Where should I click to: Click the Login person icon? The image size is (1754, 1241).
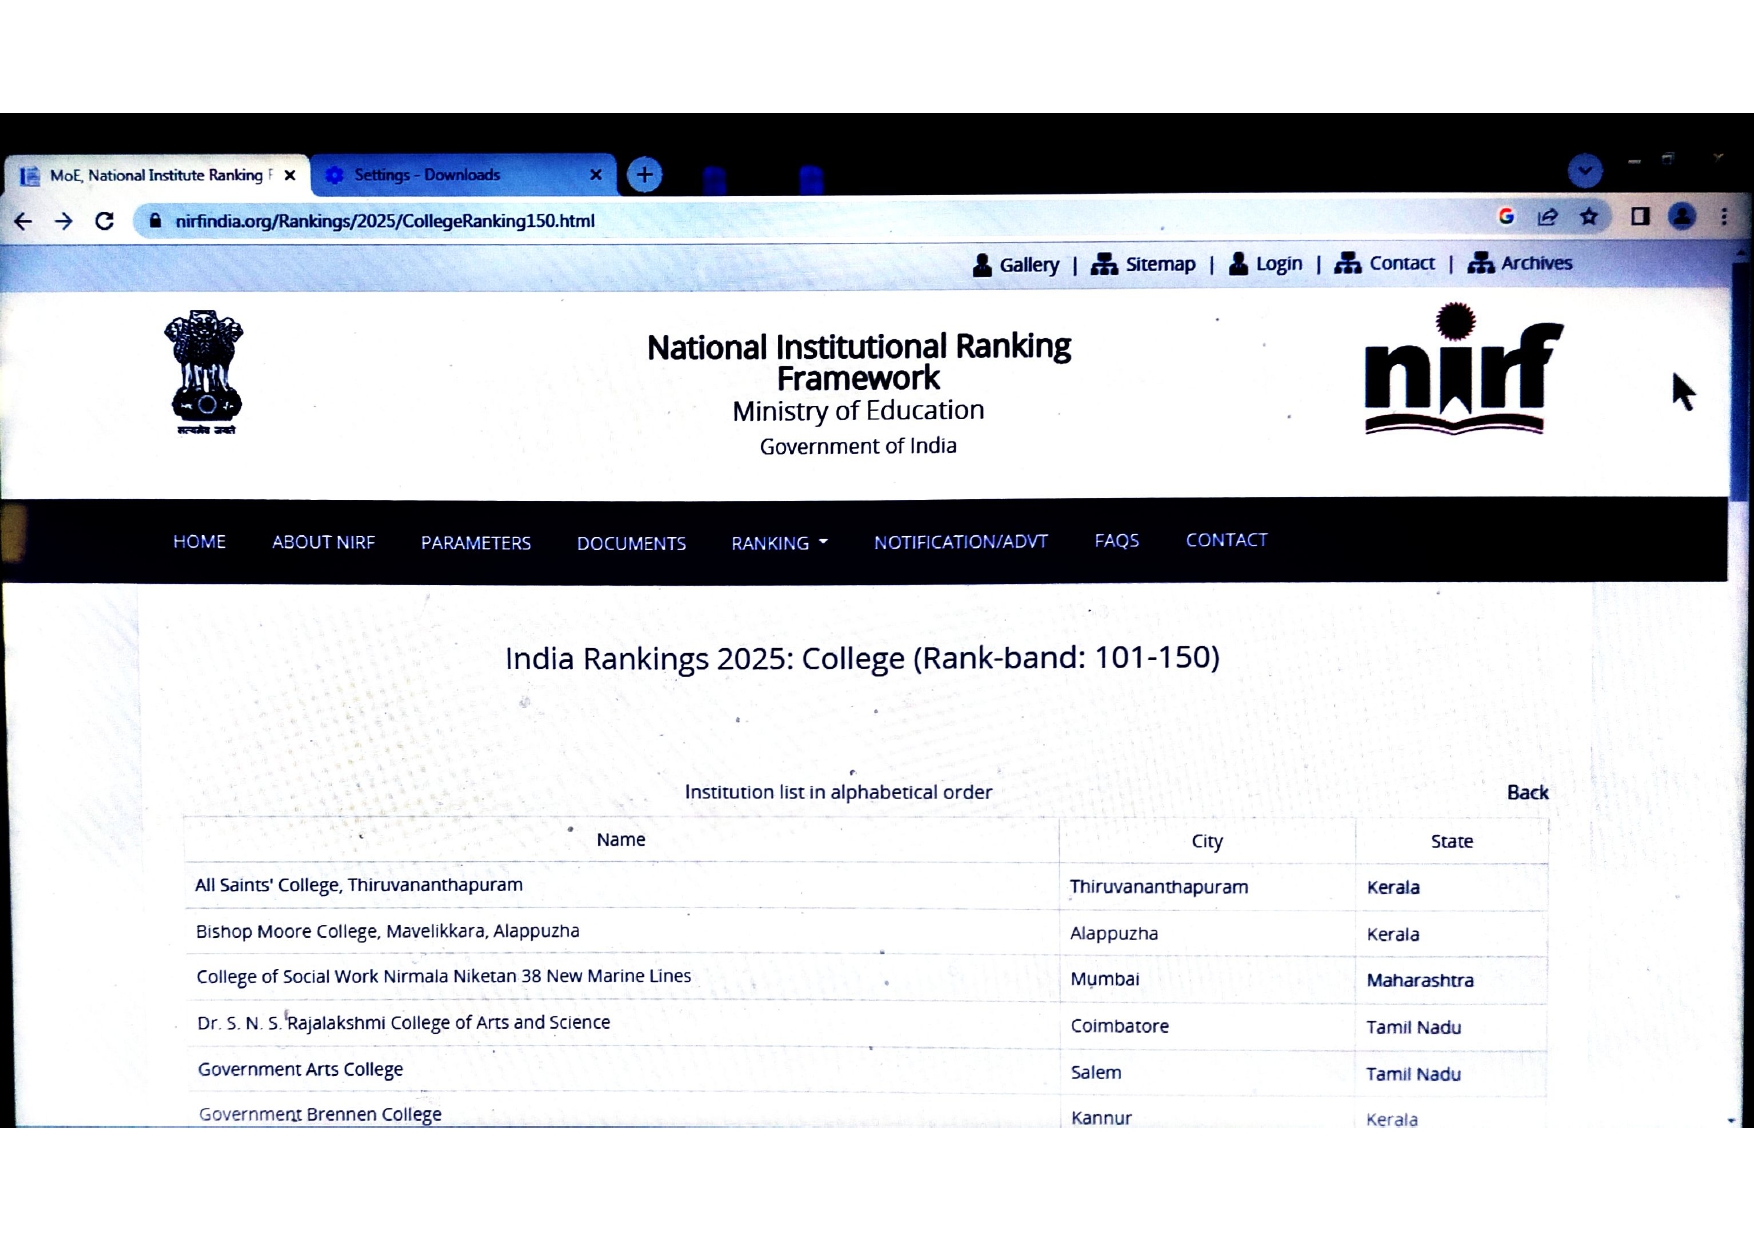1238,264
